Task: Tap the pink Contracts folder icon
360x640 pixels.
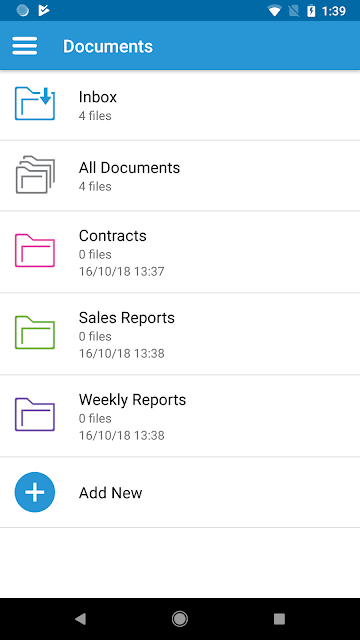Action: [x=35, y=250]
